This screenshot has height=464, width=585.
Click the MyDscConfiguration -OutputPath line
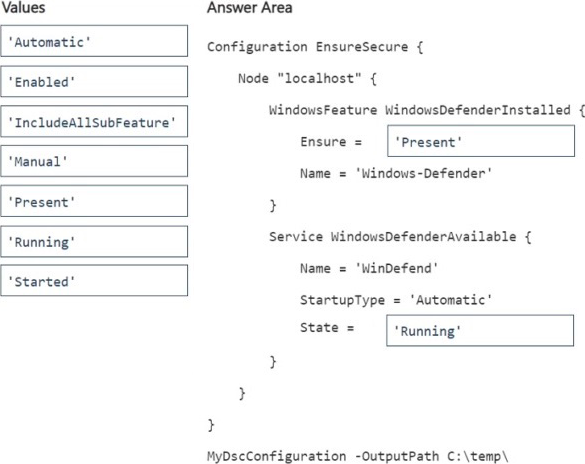(x=358, y=456)
